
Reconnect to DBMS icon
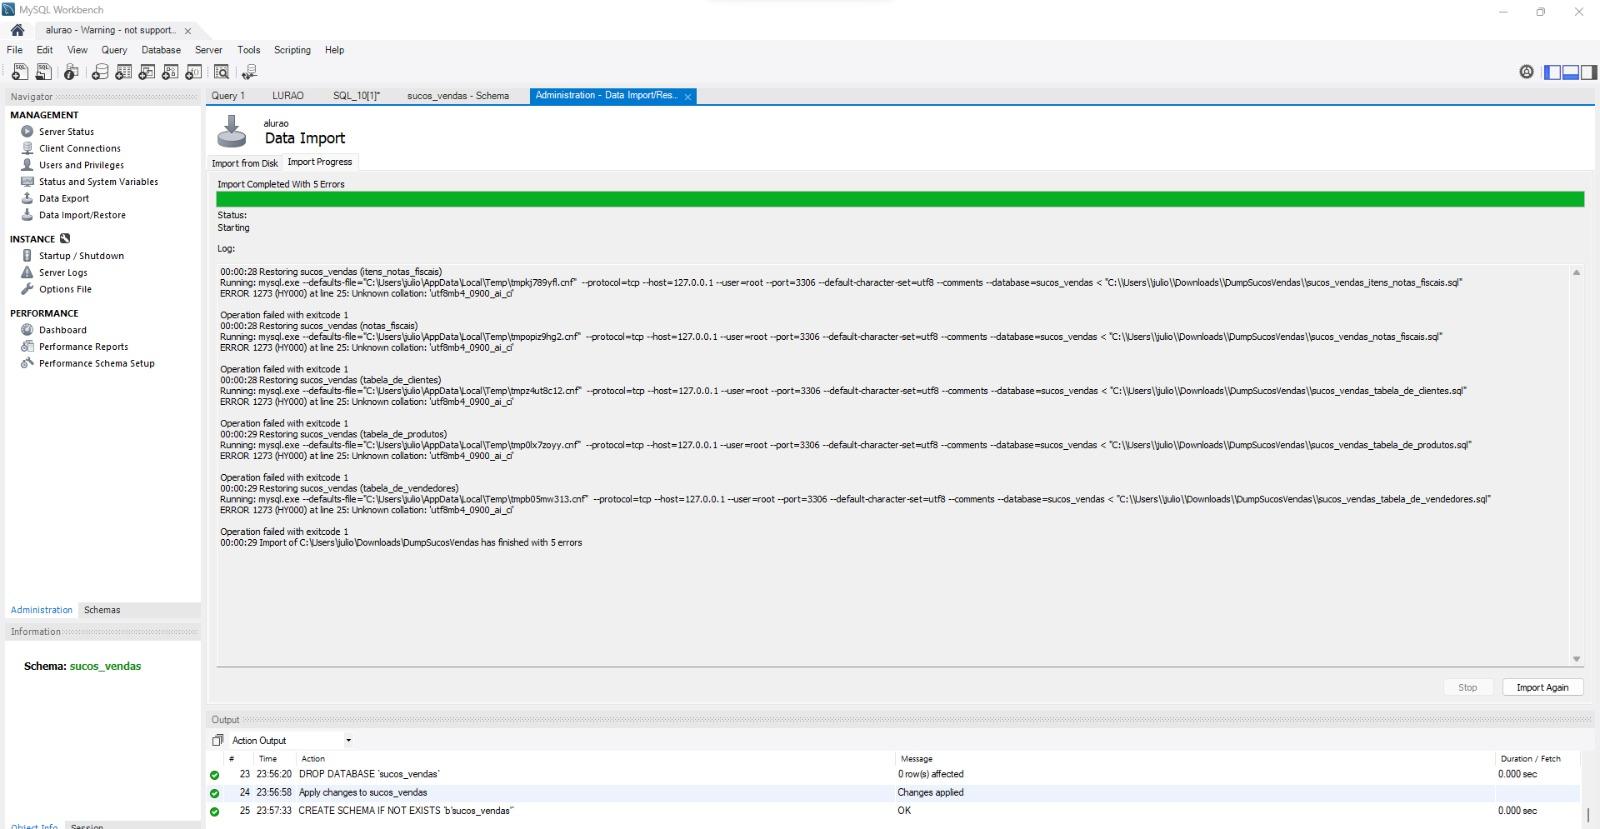coord(249,72)
